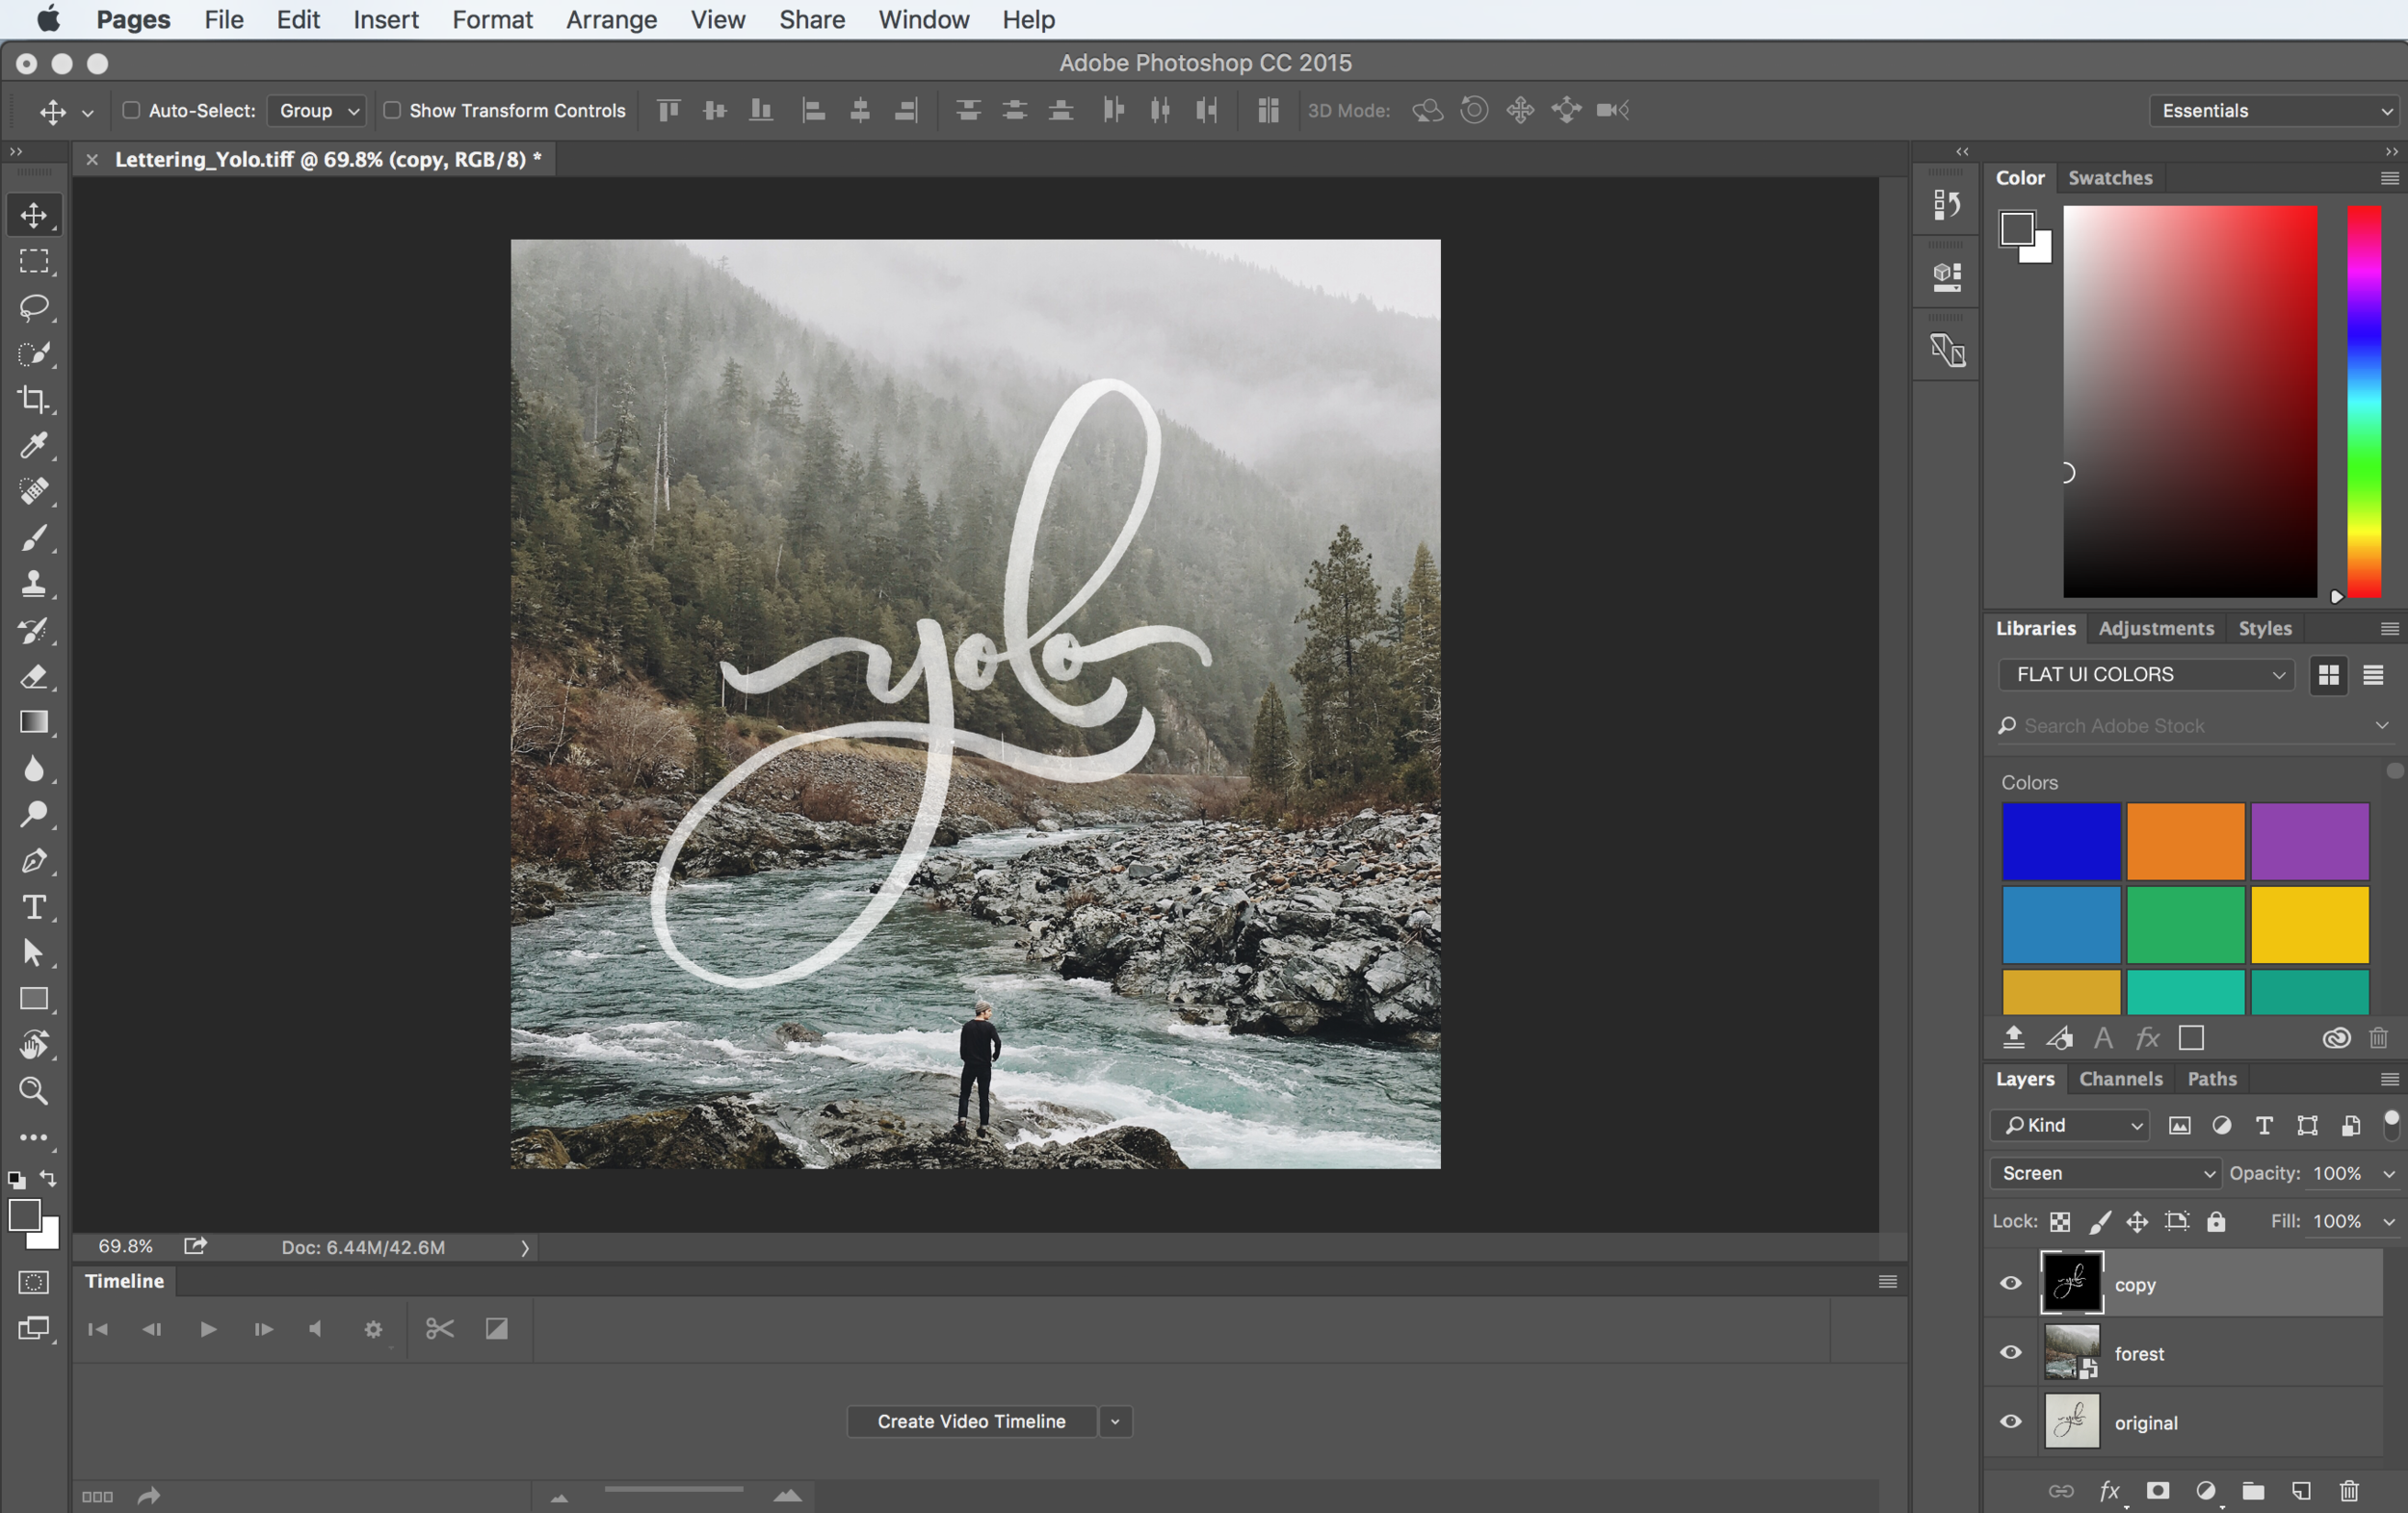The height and width of the screenshot is (1513, 2408).
Task: Pick the orange swatch in Colors library
Action: (2185, 841)
